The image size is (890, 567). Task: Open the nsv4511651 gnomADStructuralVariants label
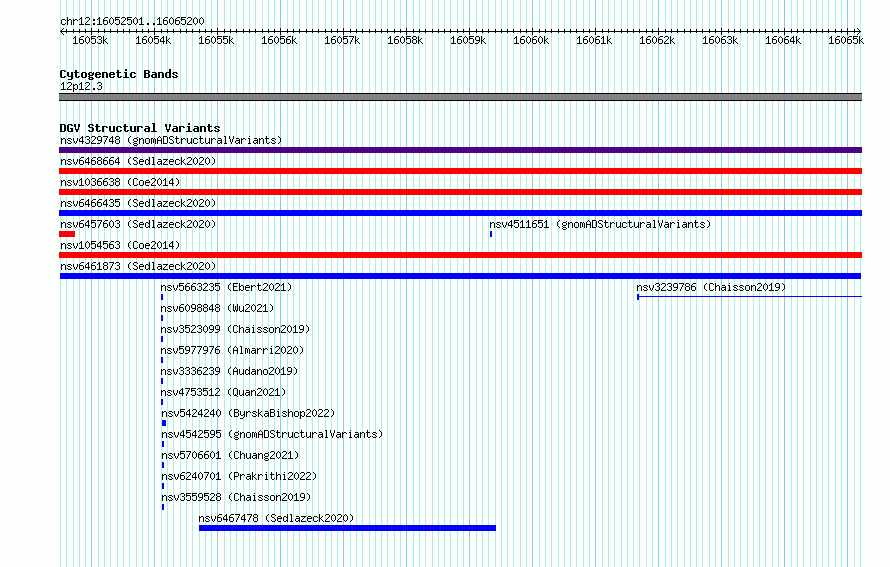600,224
